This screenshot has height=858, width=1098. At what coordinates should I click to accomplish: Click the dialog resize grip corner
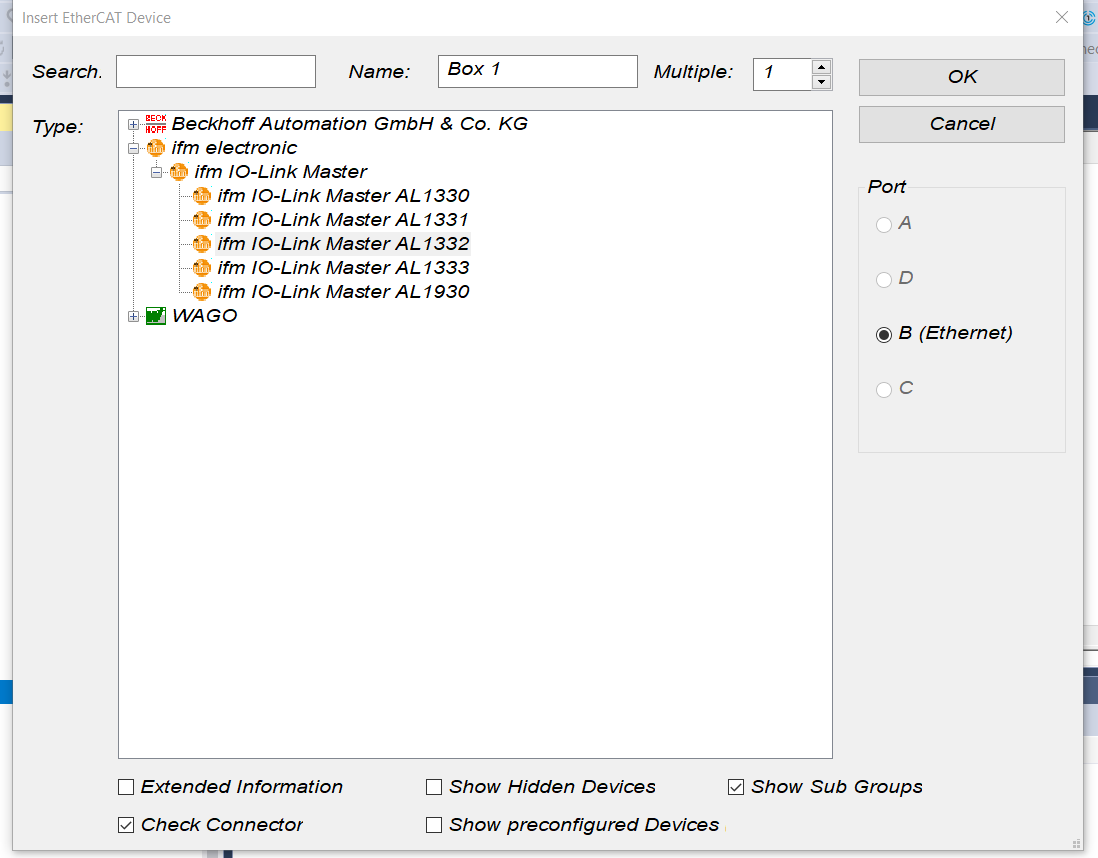1076,844
